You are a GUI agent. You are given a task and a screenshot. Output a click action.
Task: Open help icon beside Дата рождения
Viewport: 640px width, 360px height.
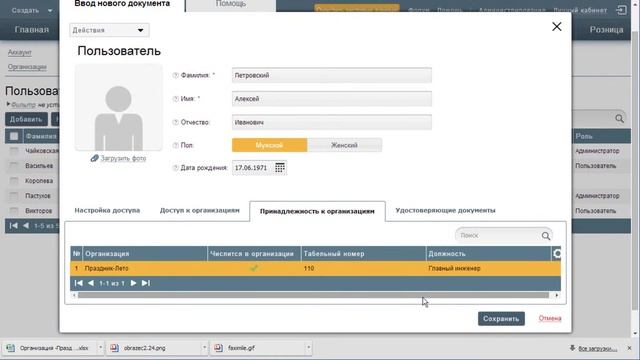(x=176, y=168)
